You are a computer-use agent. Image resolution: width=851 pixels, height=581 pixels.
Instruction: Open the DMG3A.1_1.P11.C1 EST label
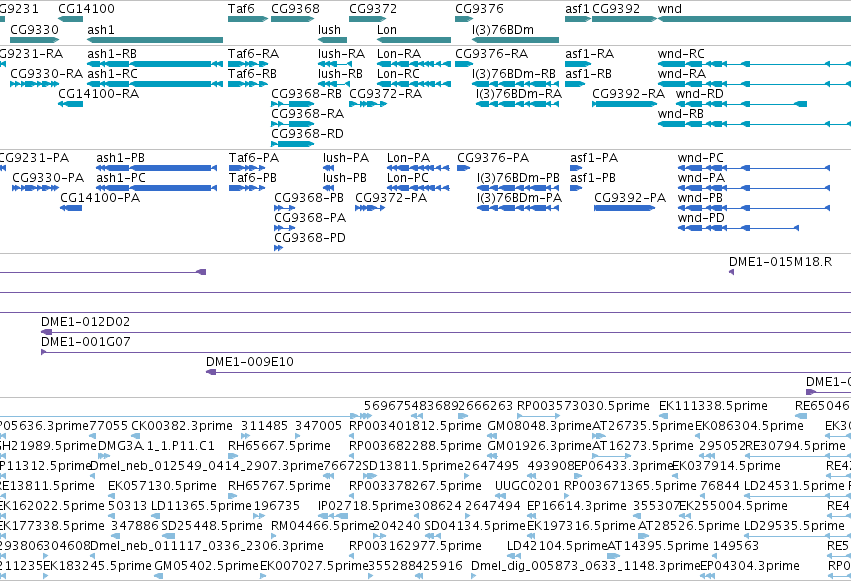pos(156,446)
